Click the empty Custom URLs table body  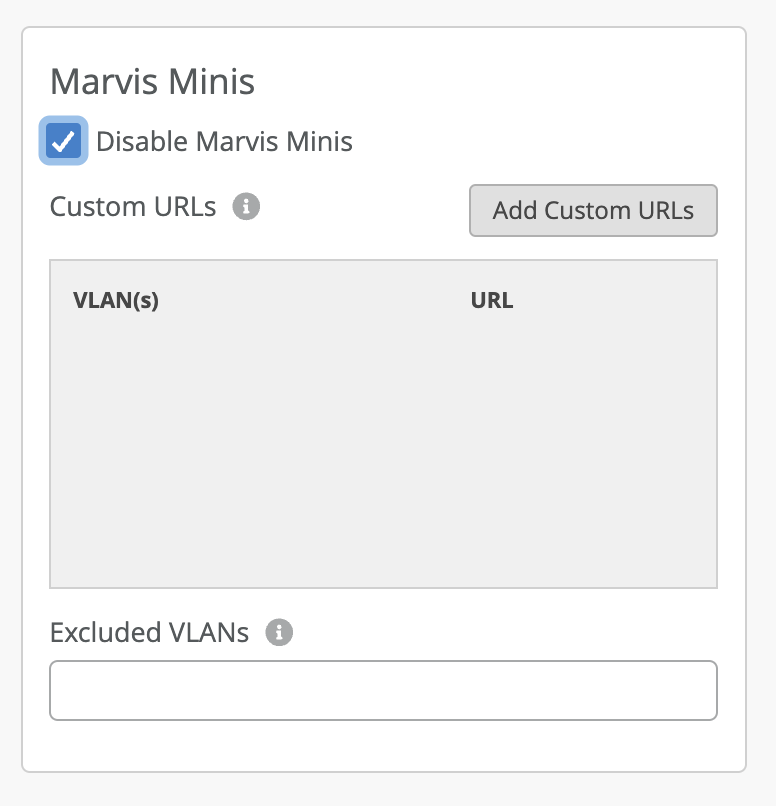(383, 450)
